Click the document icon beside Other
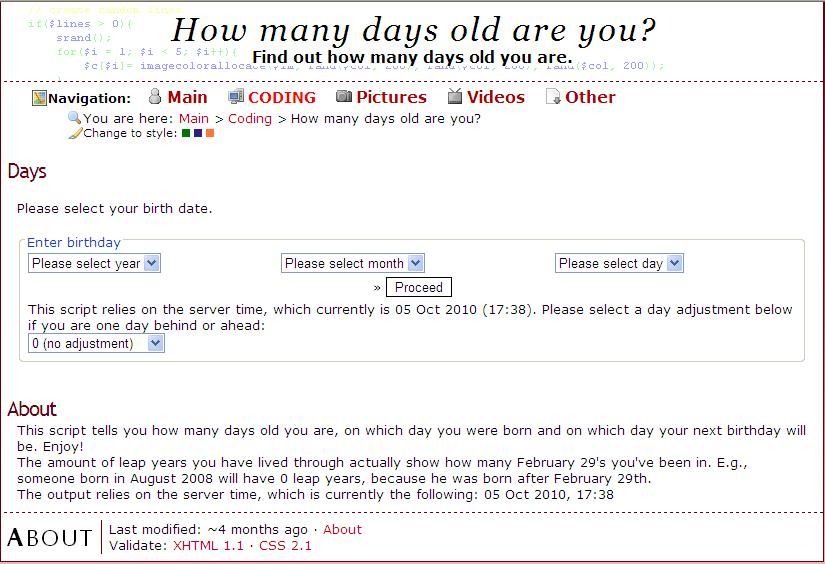 (553, 96)
